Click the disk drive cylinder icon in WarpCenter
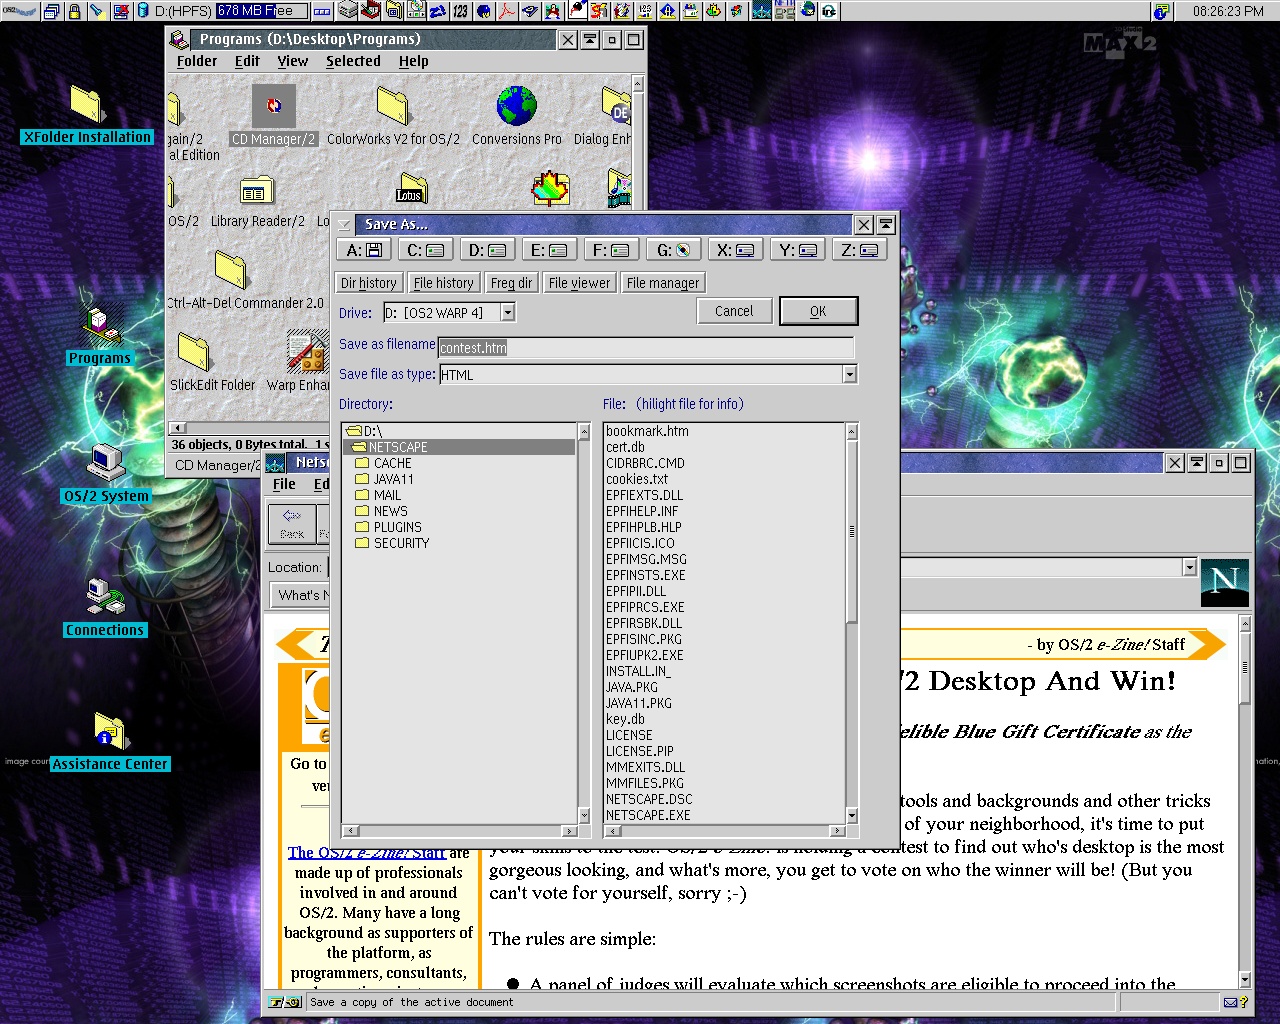 click(145, 11)
